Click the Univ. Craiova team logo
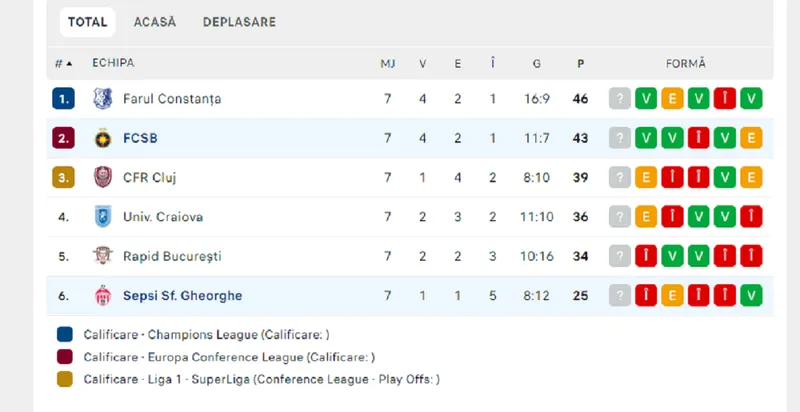The height and width of the screenshot is (412, 800). tap(101, 217)
